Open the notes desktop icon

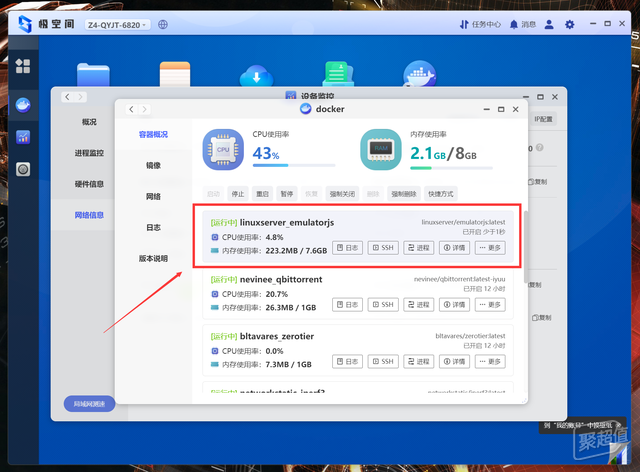pyautogui.click(x=175, y=74)
